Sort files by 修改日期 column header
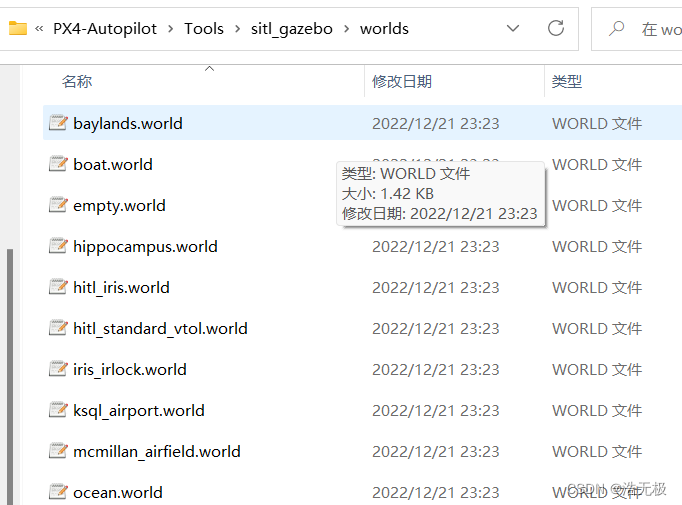Screen dimensions: 682x505 [402, 81]
